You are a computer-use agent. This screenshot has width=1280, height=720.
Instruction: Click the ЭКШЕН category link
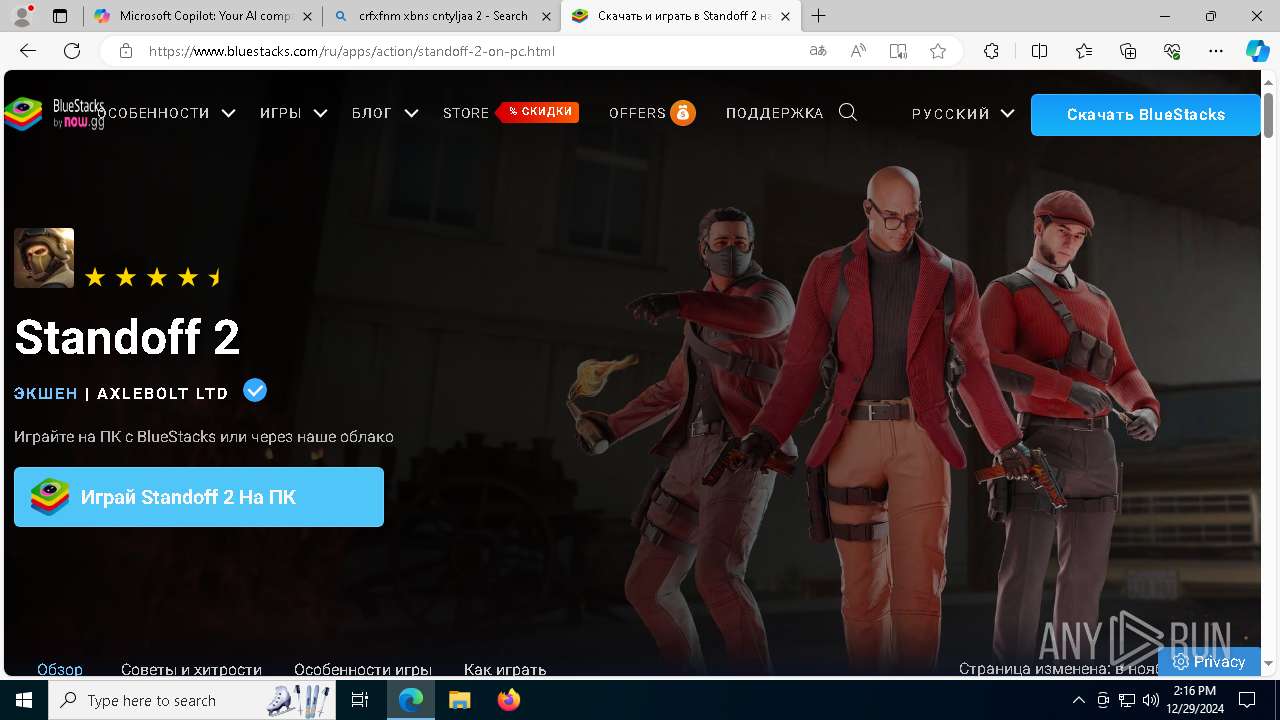[x=46, y=393]
